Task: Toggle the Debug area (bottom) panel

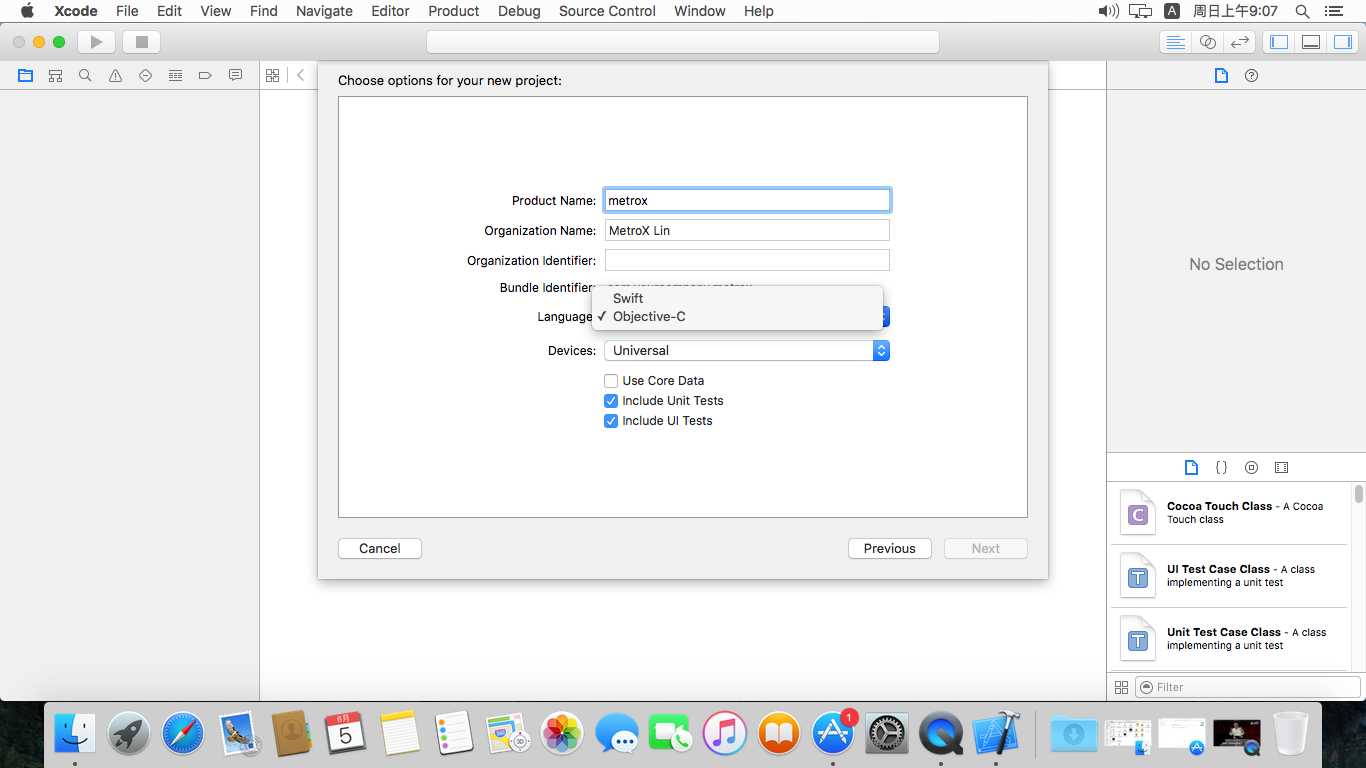Action: coord(1311,42)
